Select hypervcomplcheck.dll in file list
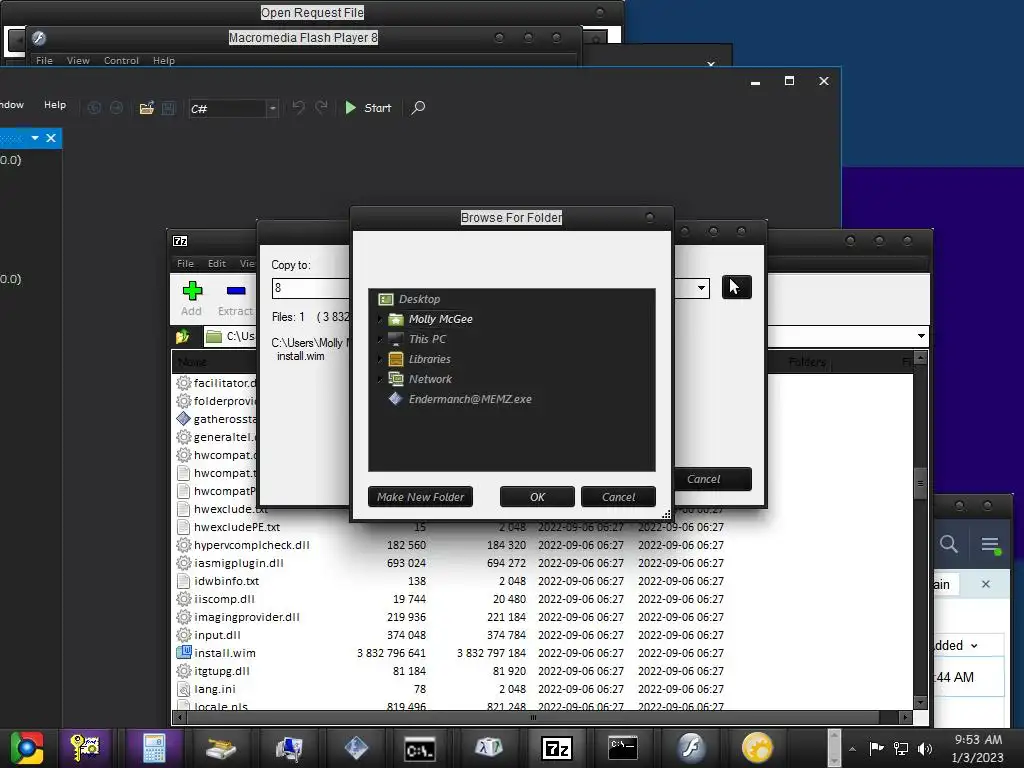This screenshot has height=768, width=1024. 251,545
